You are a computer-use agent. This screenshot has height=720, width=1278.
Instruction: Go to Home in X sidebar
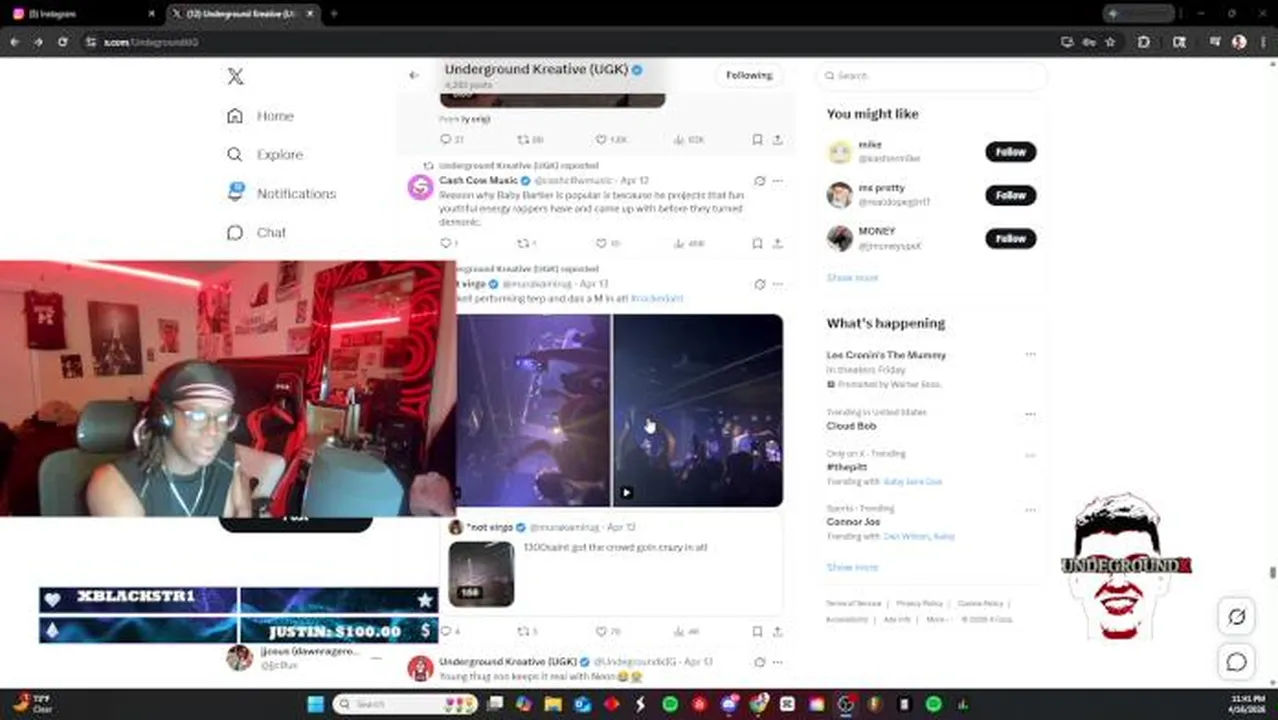coord(260,116)
